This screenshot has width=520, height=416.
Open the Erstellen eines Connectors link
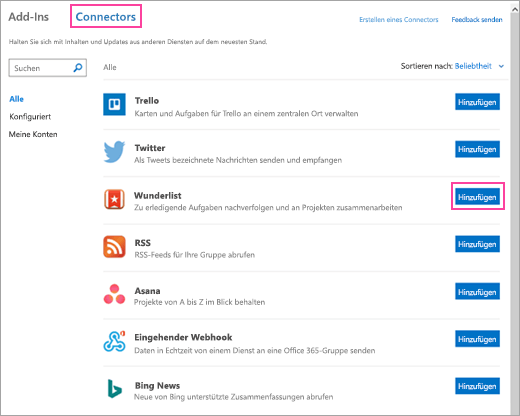[399, 20]
